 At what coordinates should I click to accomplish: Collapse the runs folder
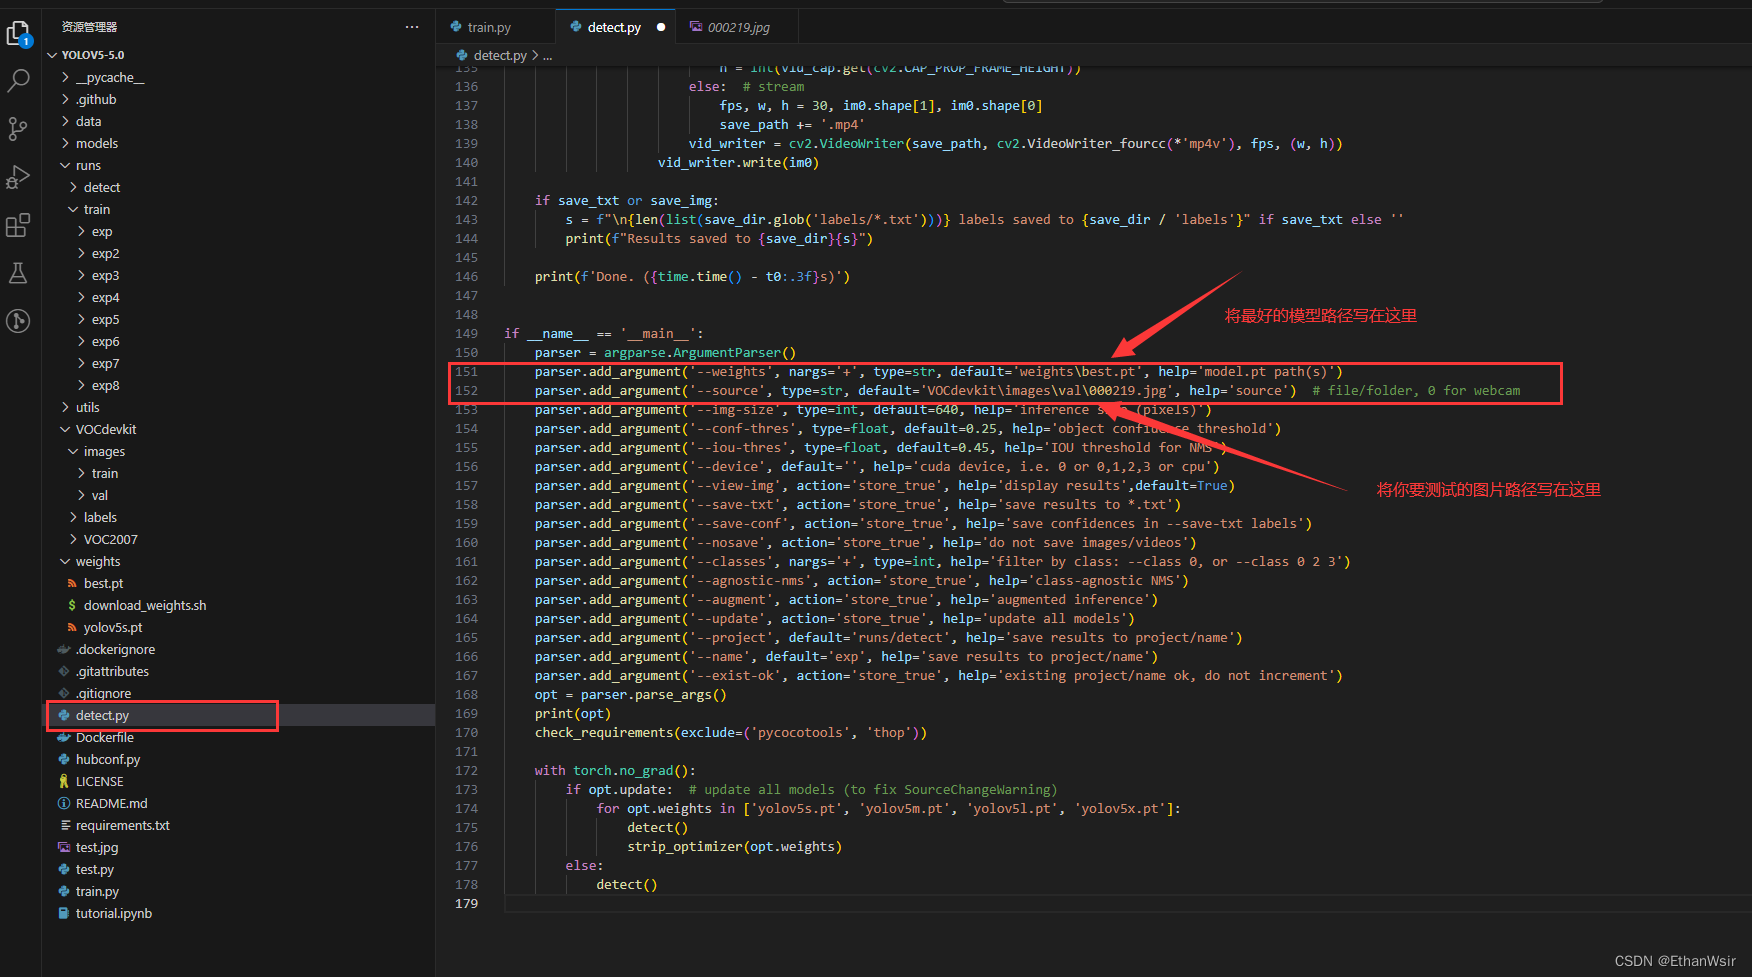(65, 165)
